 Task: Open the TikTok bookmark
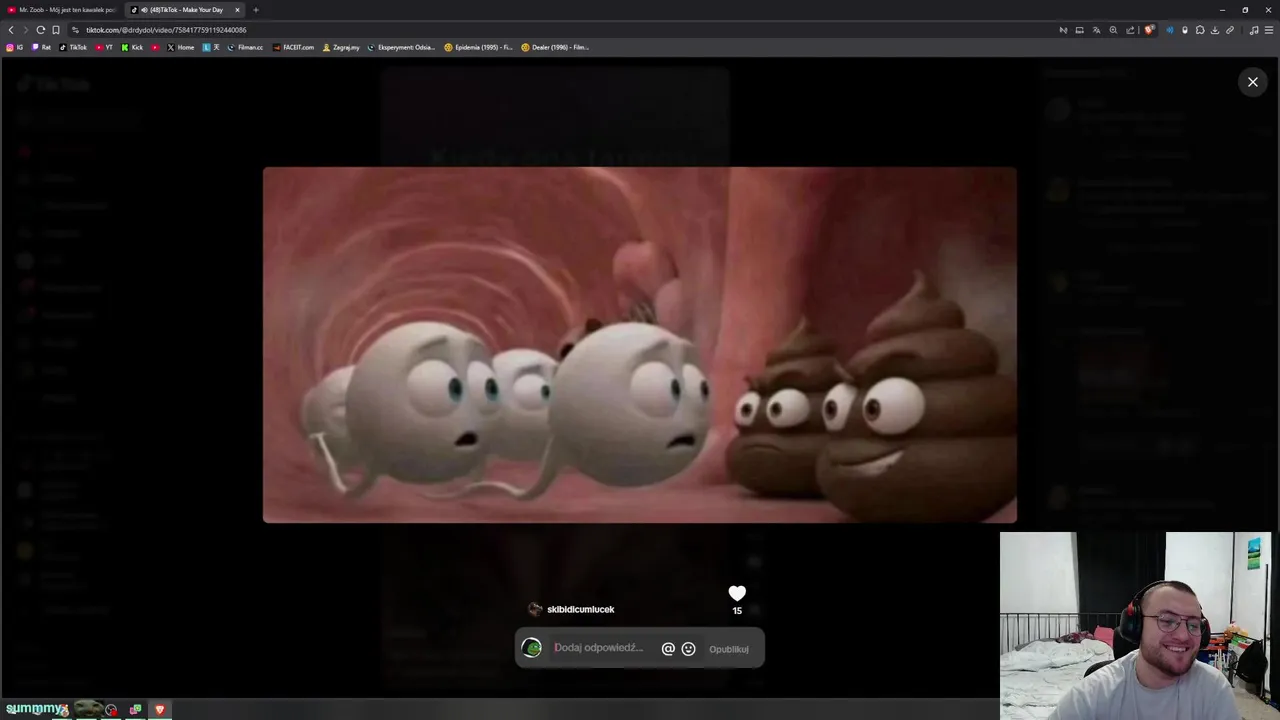click(73, 47)
